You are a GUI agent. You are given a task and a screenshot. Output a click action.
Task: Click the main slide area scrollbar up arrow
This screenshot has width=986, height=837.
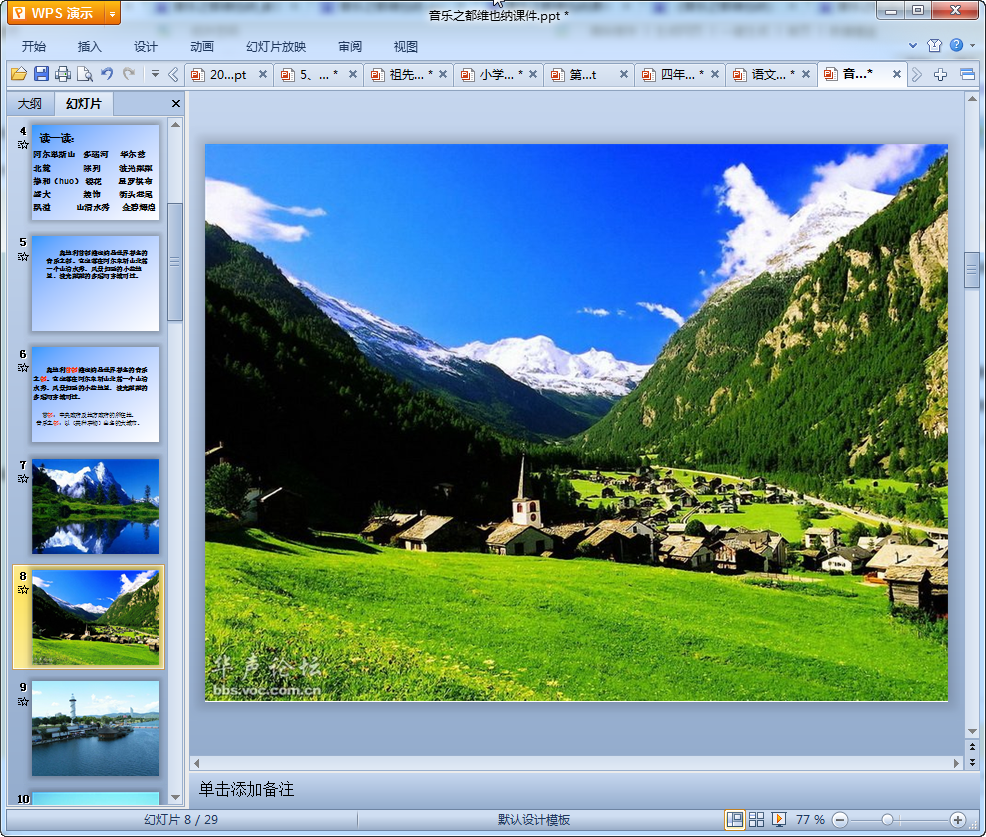coord(972,99)
